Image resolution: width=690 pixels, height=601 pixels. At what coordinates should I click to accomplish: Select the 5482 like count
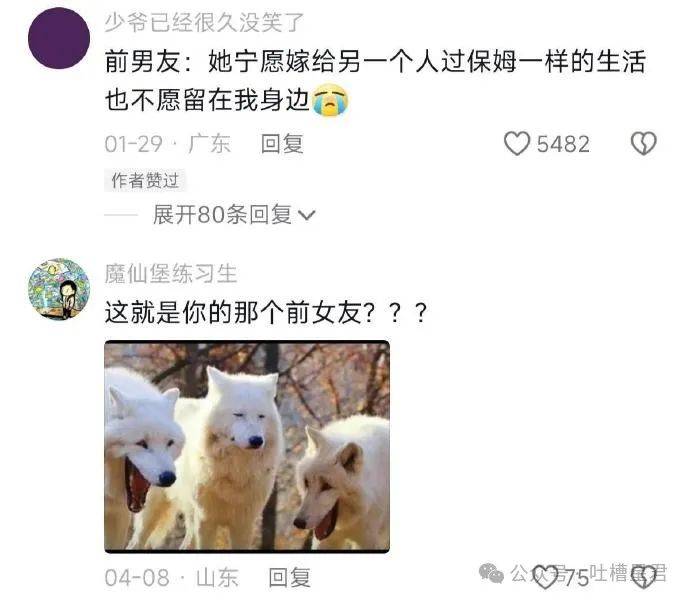[x=563, y=144]
